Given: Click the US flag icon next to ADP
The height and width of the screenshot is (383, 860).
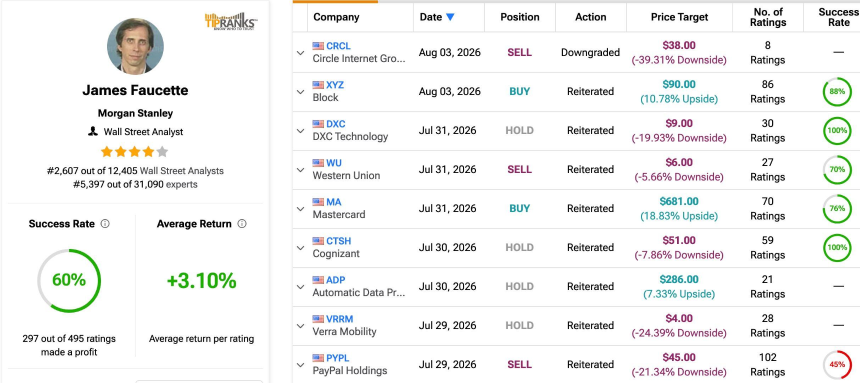Looking at the screenshot, I should [x=318, y=280].
